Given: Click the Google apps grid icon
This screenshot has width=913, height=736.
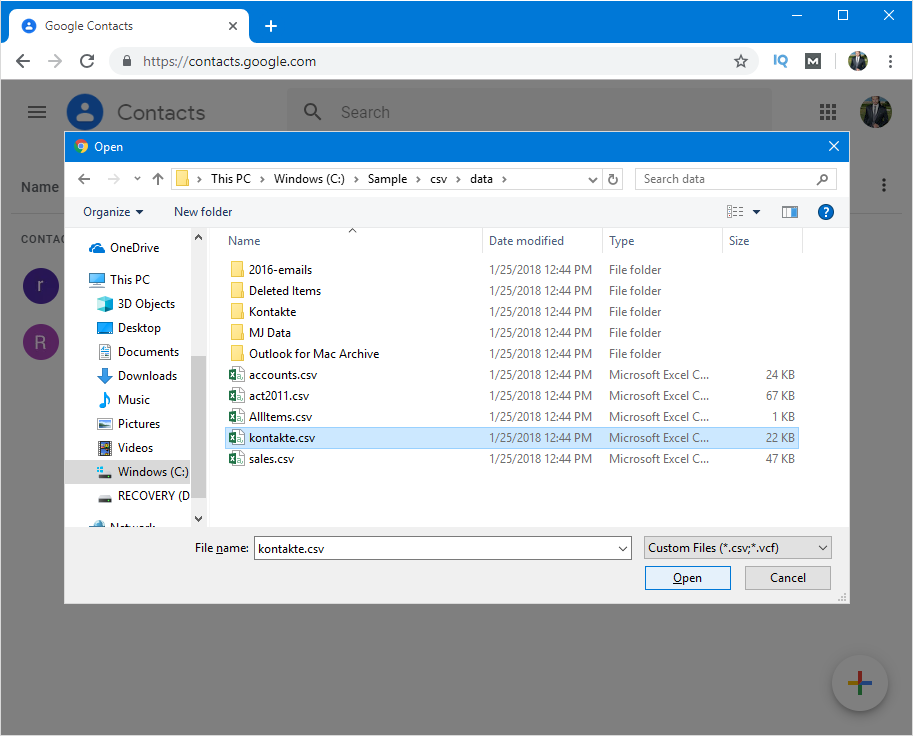Looking at the screenshot, I should click(828, 112).
